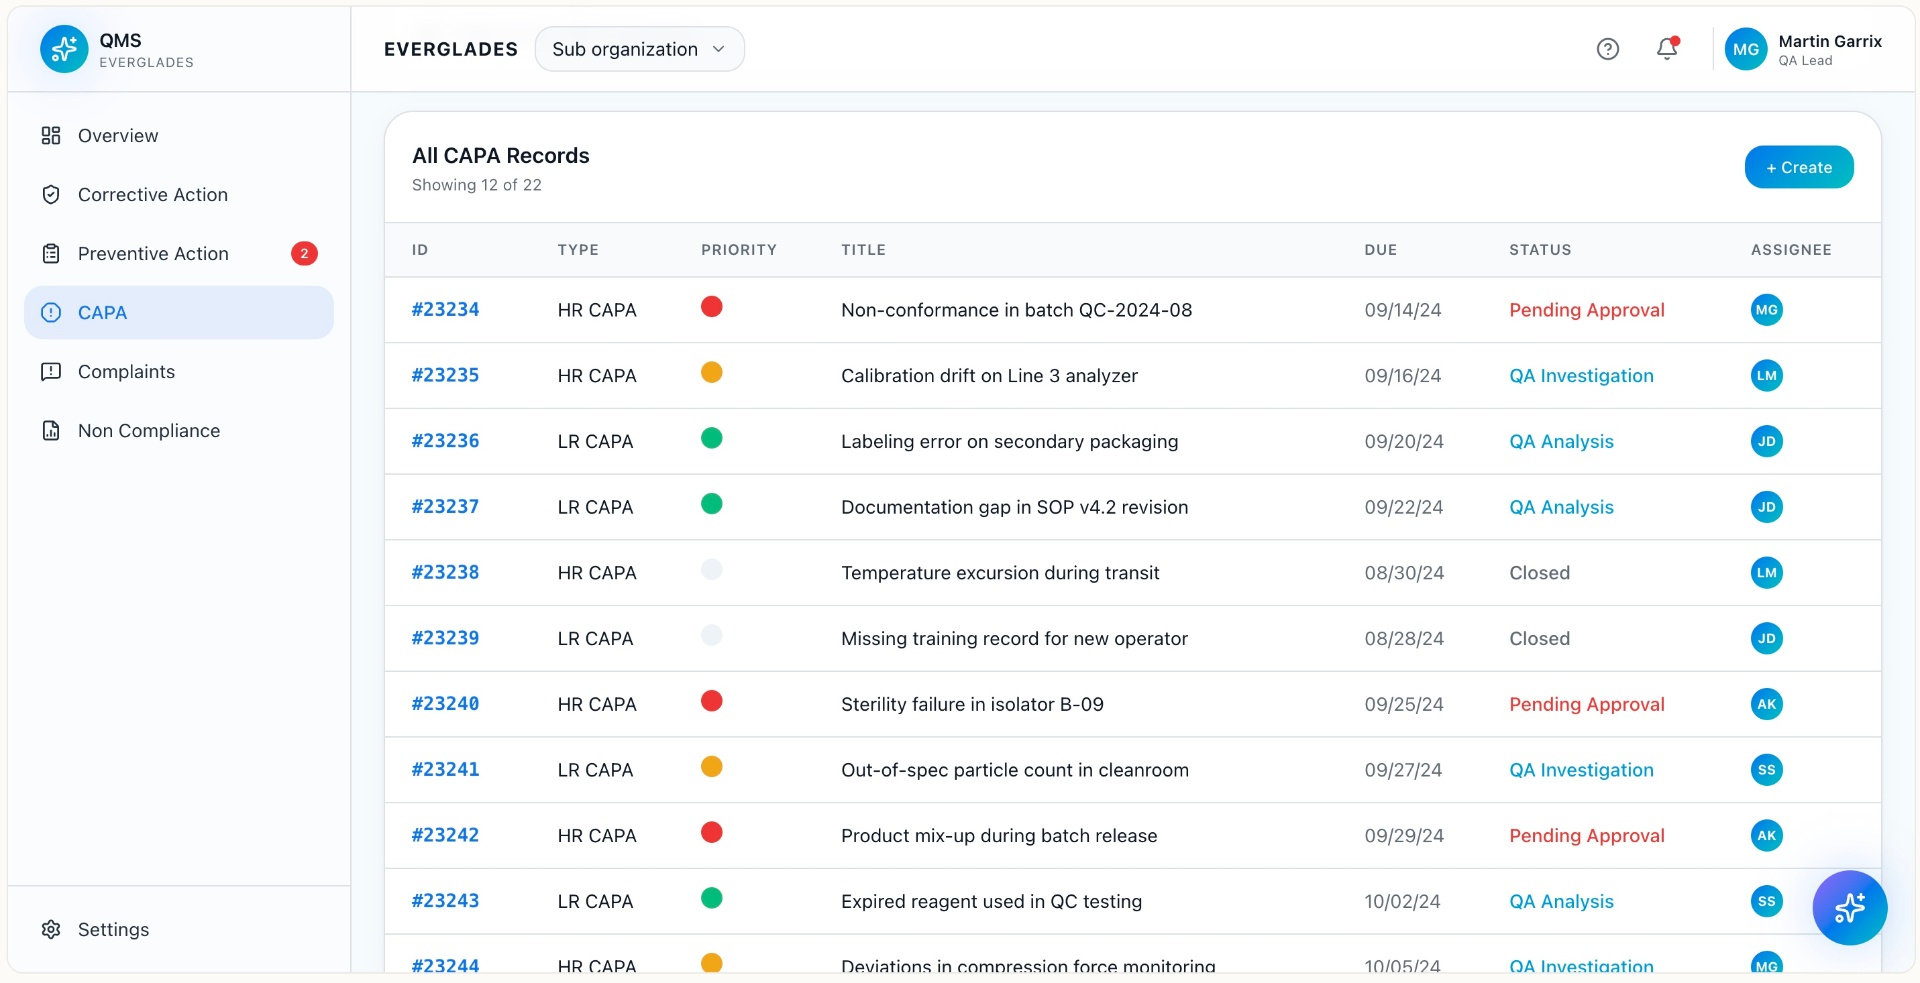Click orange priority dot on row #23235
The image size is (1920, 983).
pyautogui.click(x=711, y=372)
